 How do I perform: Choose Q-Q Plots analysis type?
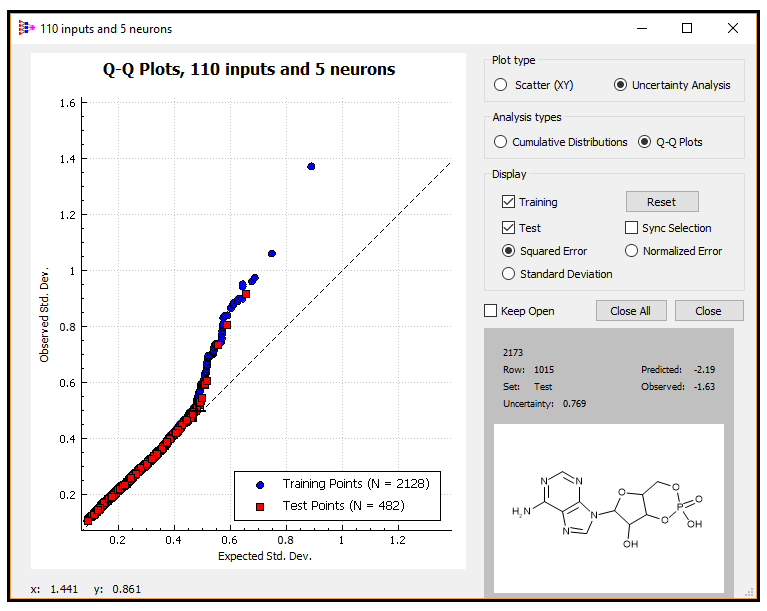pyautogui.click(x=670, y=142)
